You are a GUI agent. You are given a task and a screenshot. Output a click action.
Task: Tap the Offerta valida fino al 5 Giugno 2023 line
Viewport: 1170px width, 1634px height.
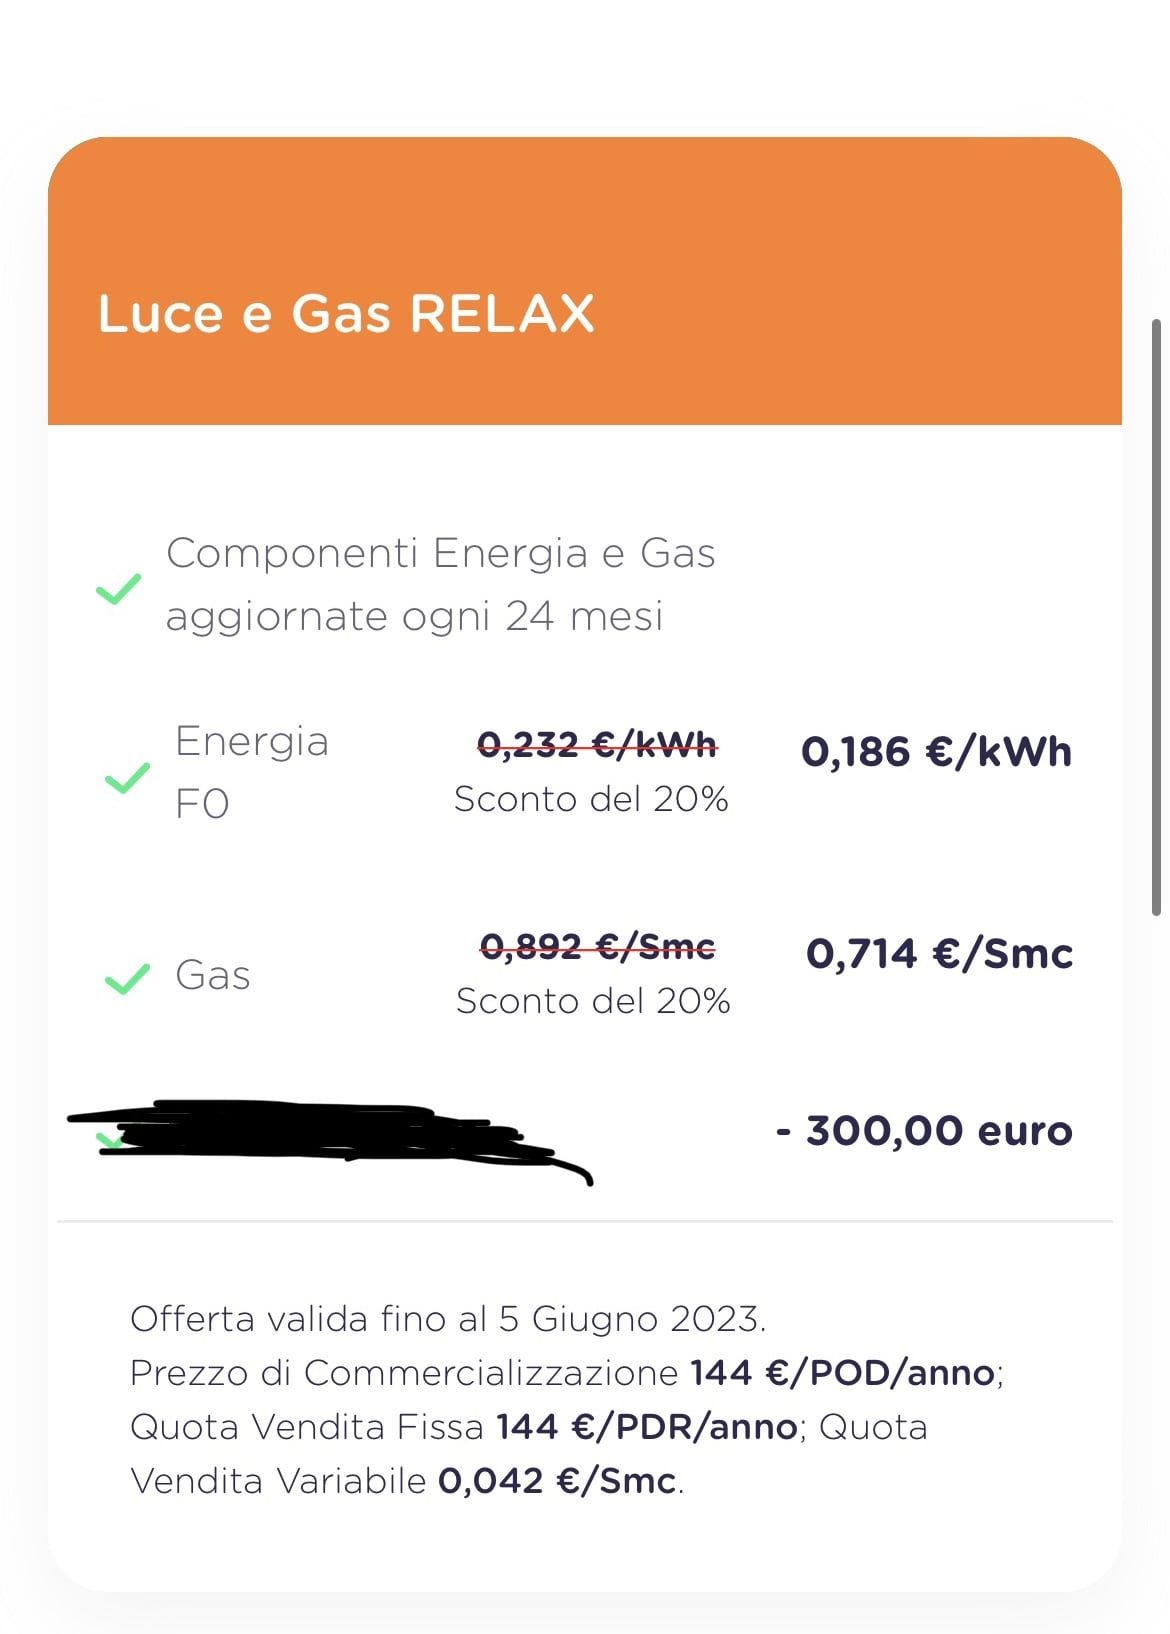pyautogui.click(x=448, y=1319)
